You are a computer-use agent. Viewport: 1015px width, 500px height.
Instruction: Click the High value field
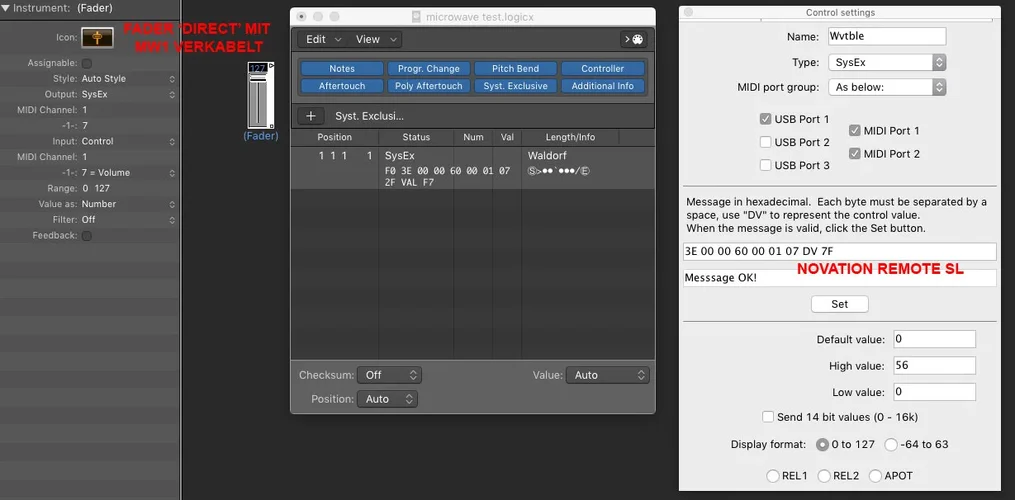click(x=934, y=365)
